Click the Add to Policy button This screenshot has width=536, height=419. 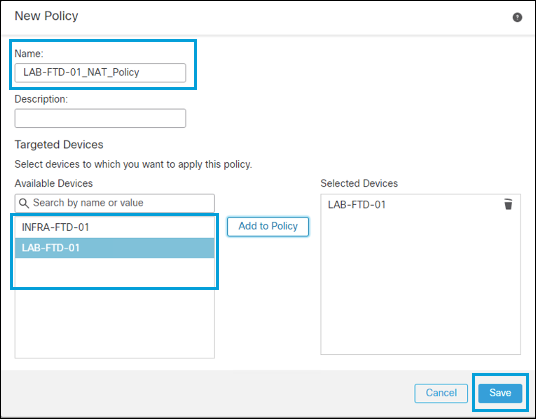[268, 226]
